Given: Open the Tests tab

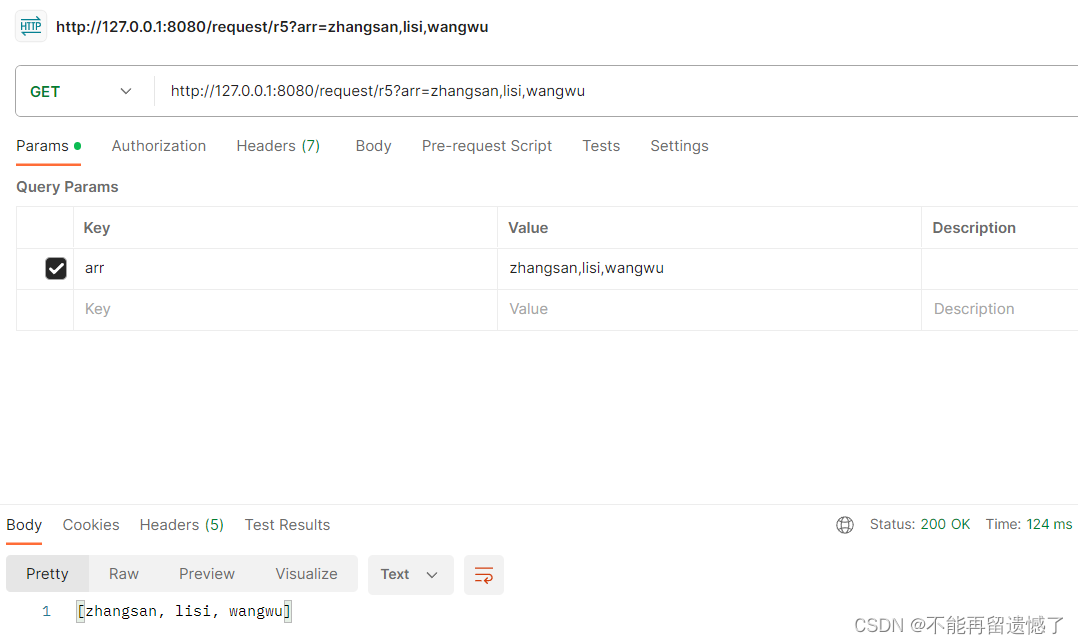Looking at the screenshot, I should 601,146.
